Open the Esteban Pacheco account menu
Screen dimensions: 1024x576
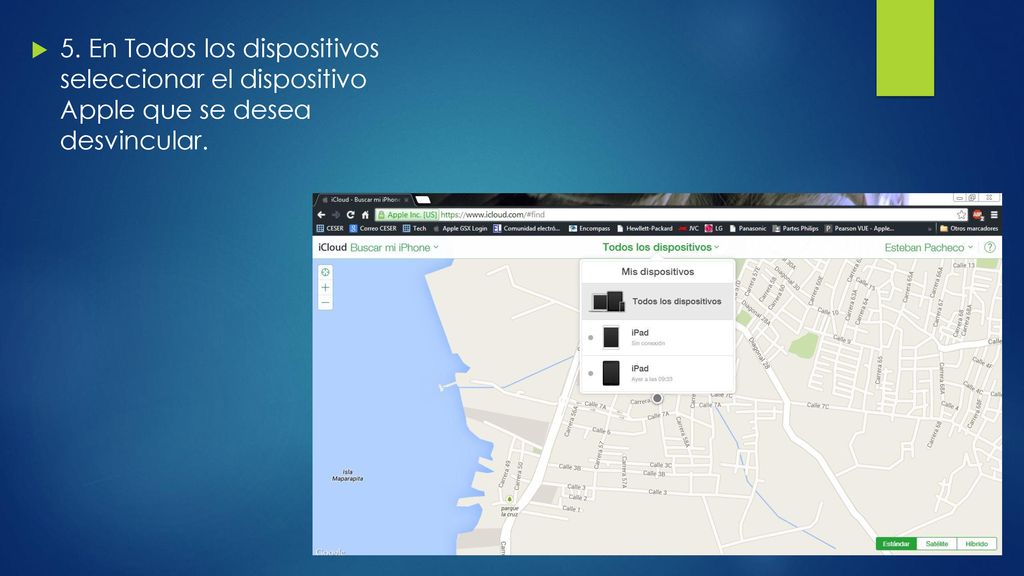tap(929, 248)
